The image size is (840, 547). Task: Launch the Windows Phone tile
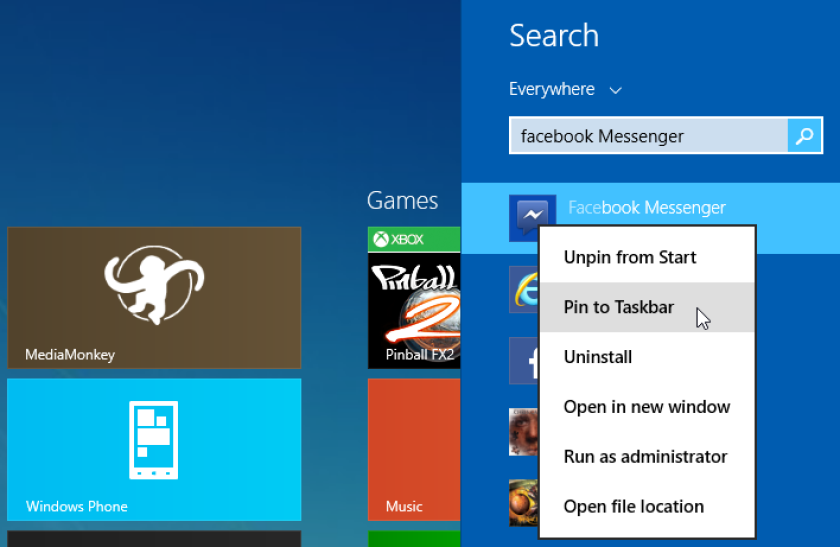154,449
